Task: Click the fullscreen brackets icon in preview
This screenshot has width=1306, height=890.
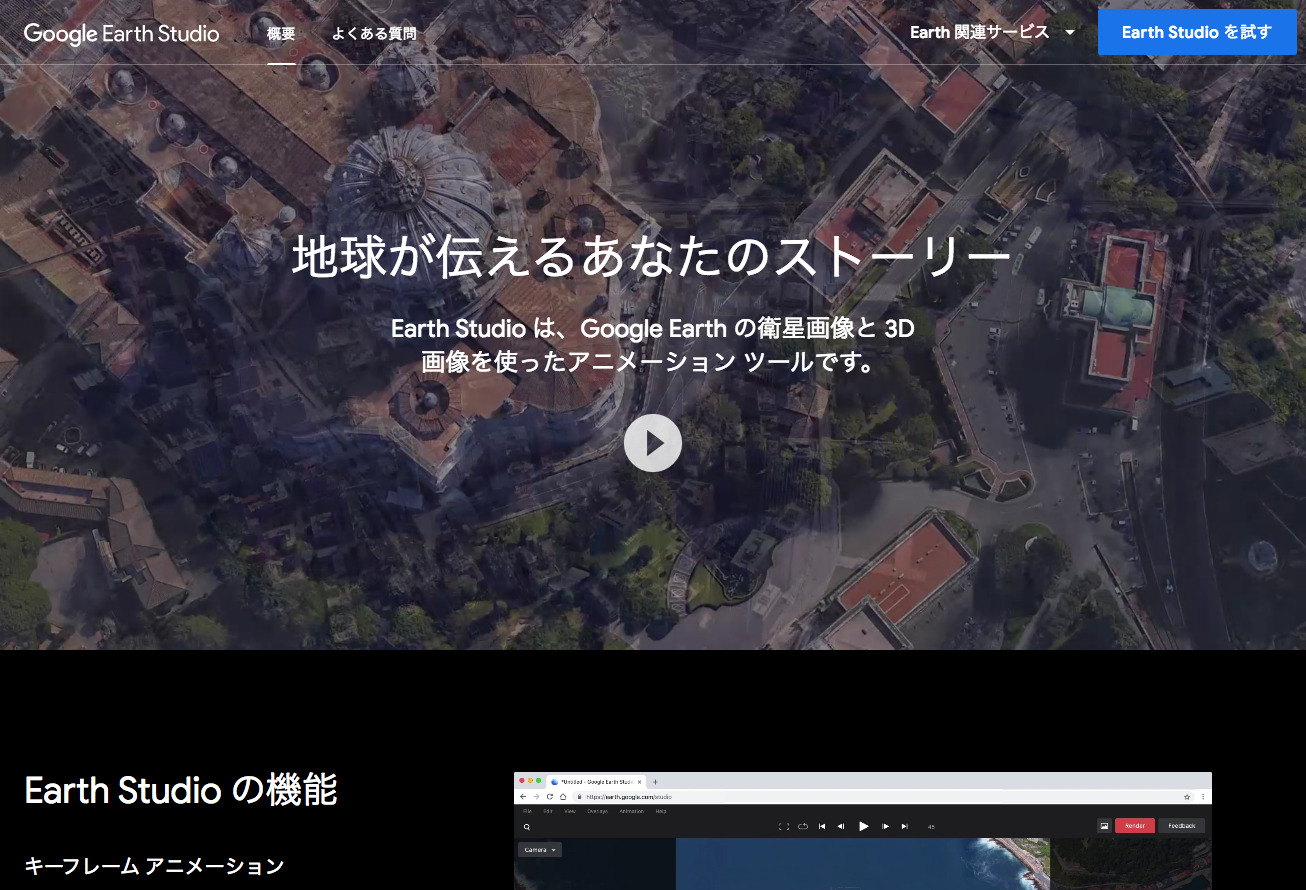Action: 784,826
